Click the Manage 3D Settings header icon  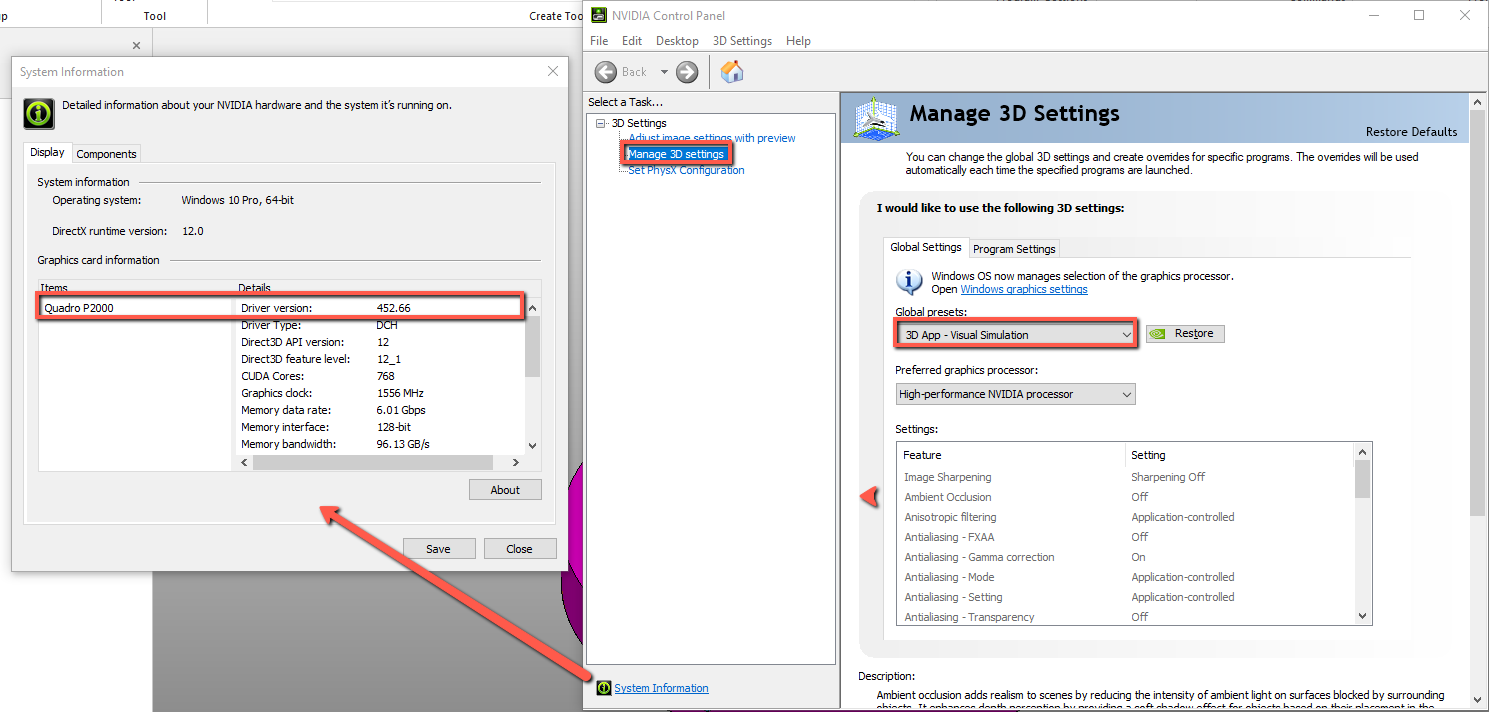tap(876, 117)
